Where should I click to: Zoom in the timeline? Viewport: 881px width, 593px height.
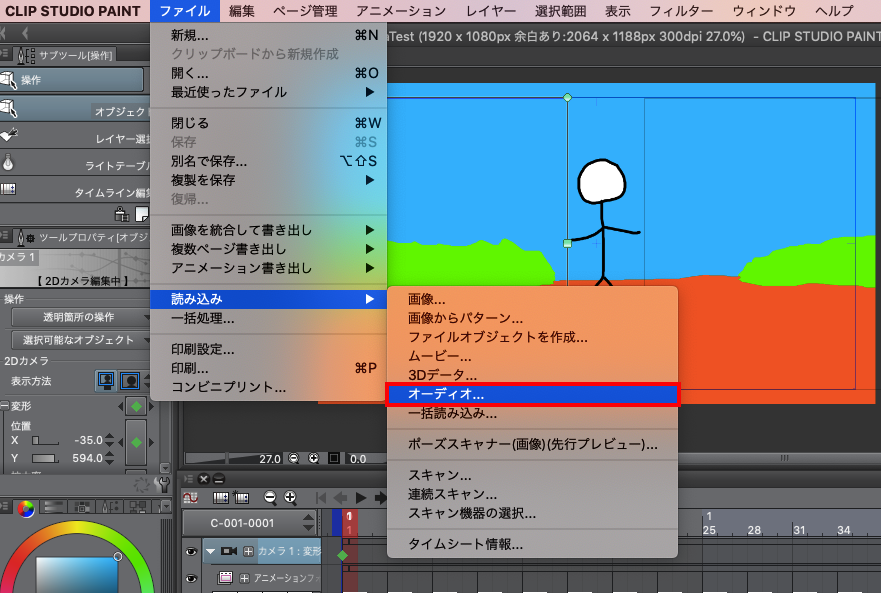(x=290, y=497)
